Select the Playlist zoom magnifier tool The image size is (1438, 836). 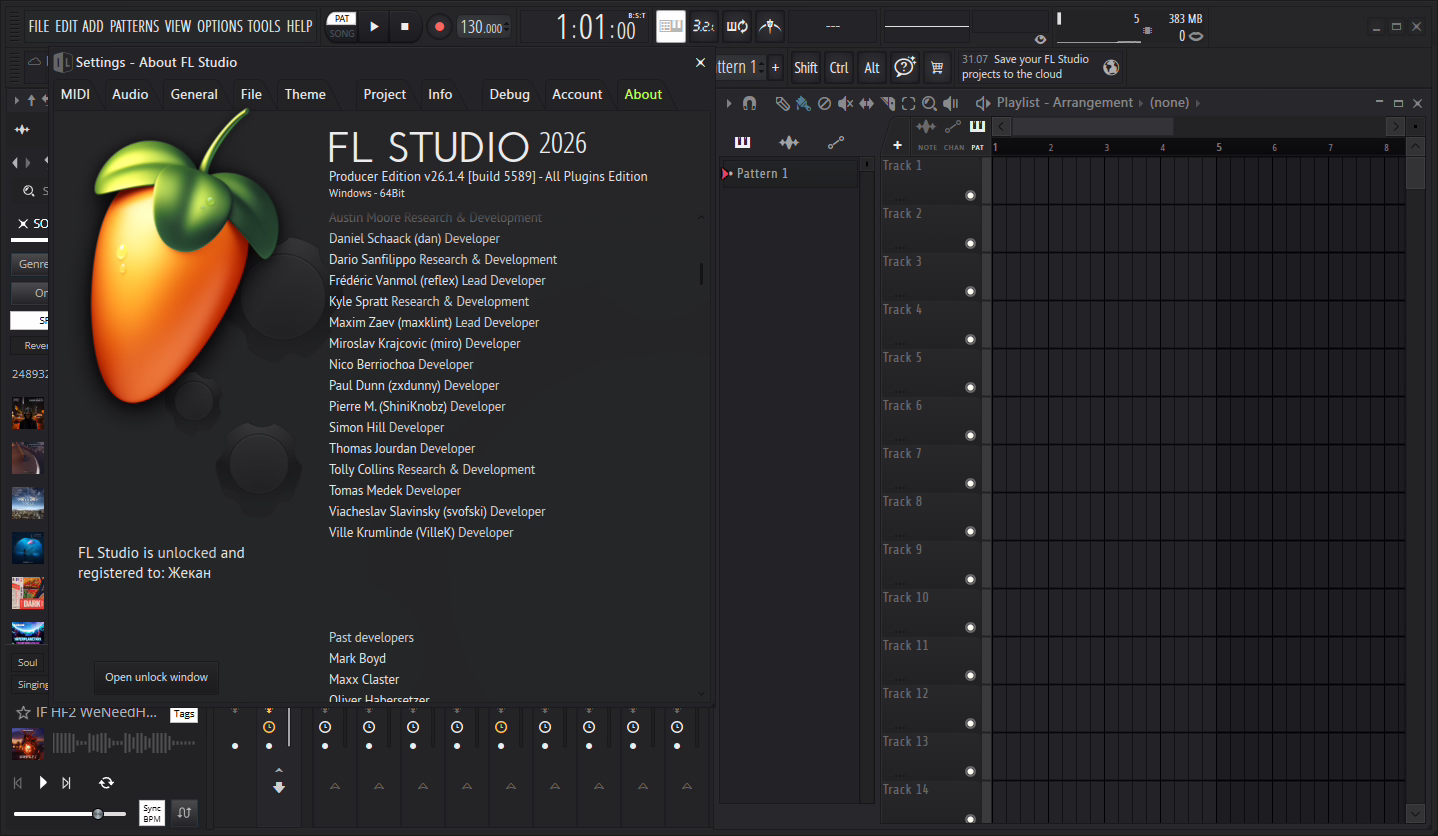tap(929, 103)
